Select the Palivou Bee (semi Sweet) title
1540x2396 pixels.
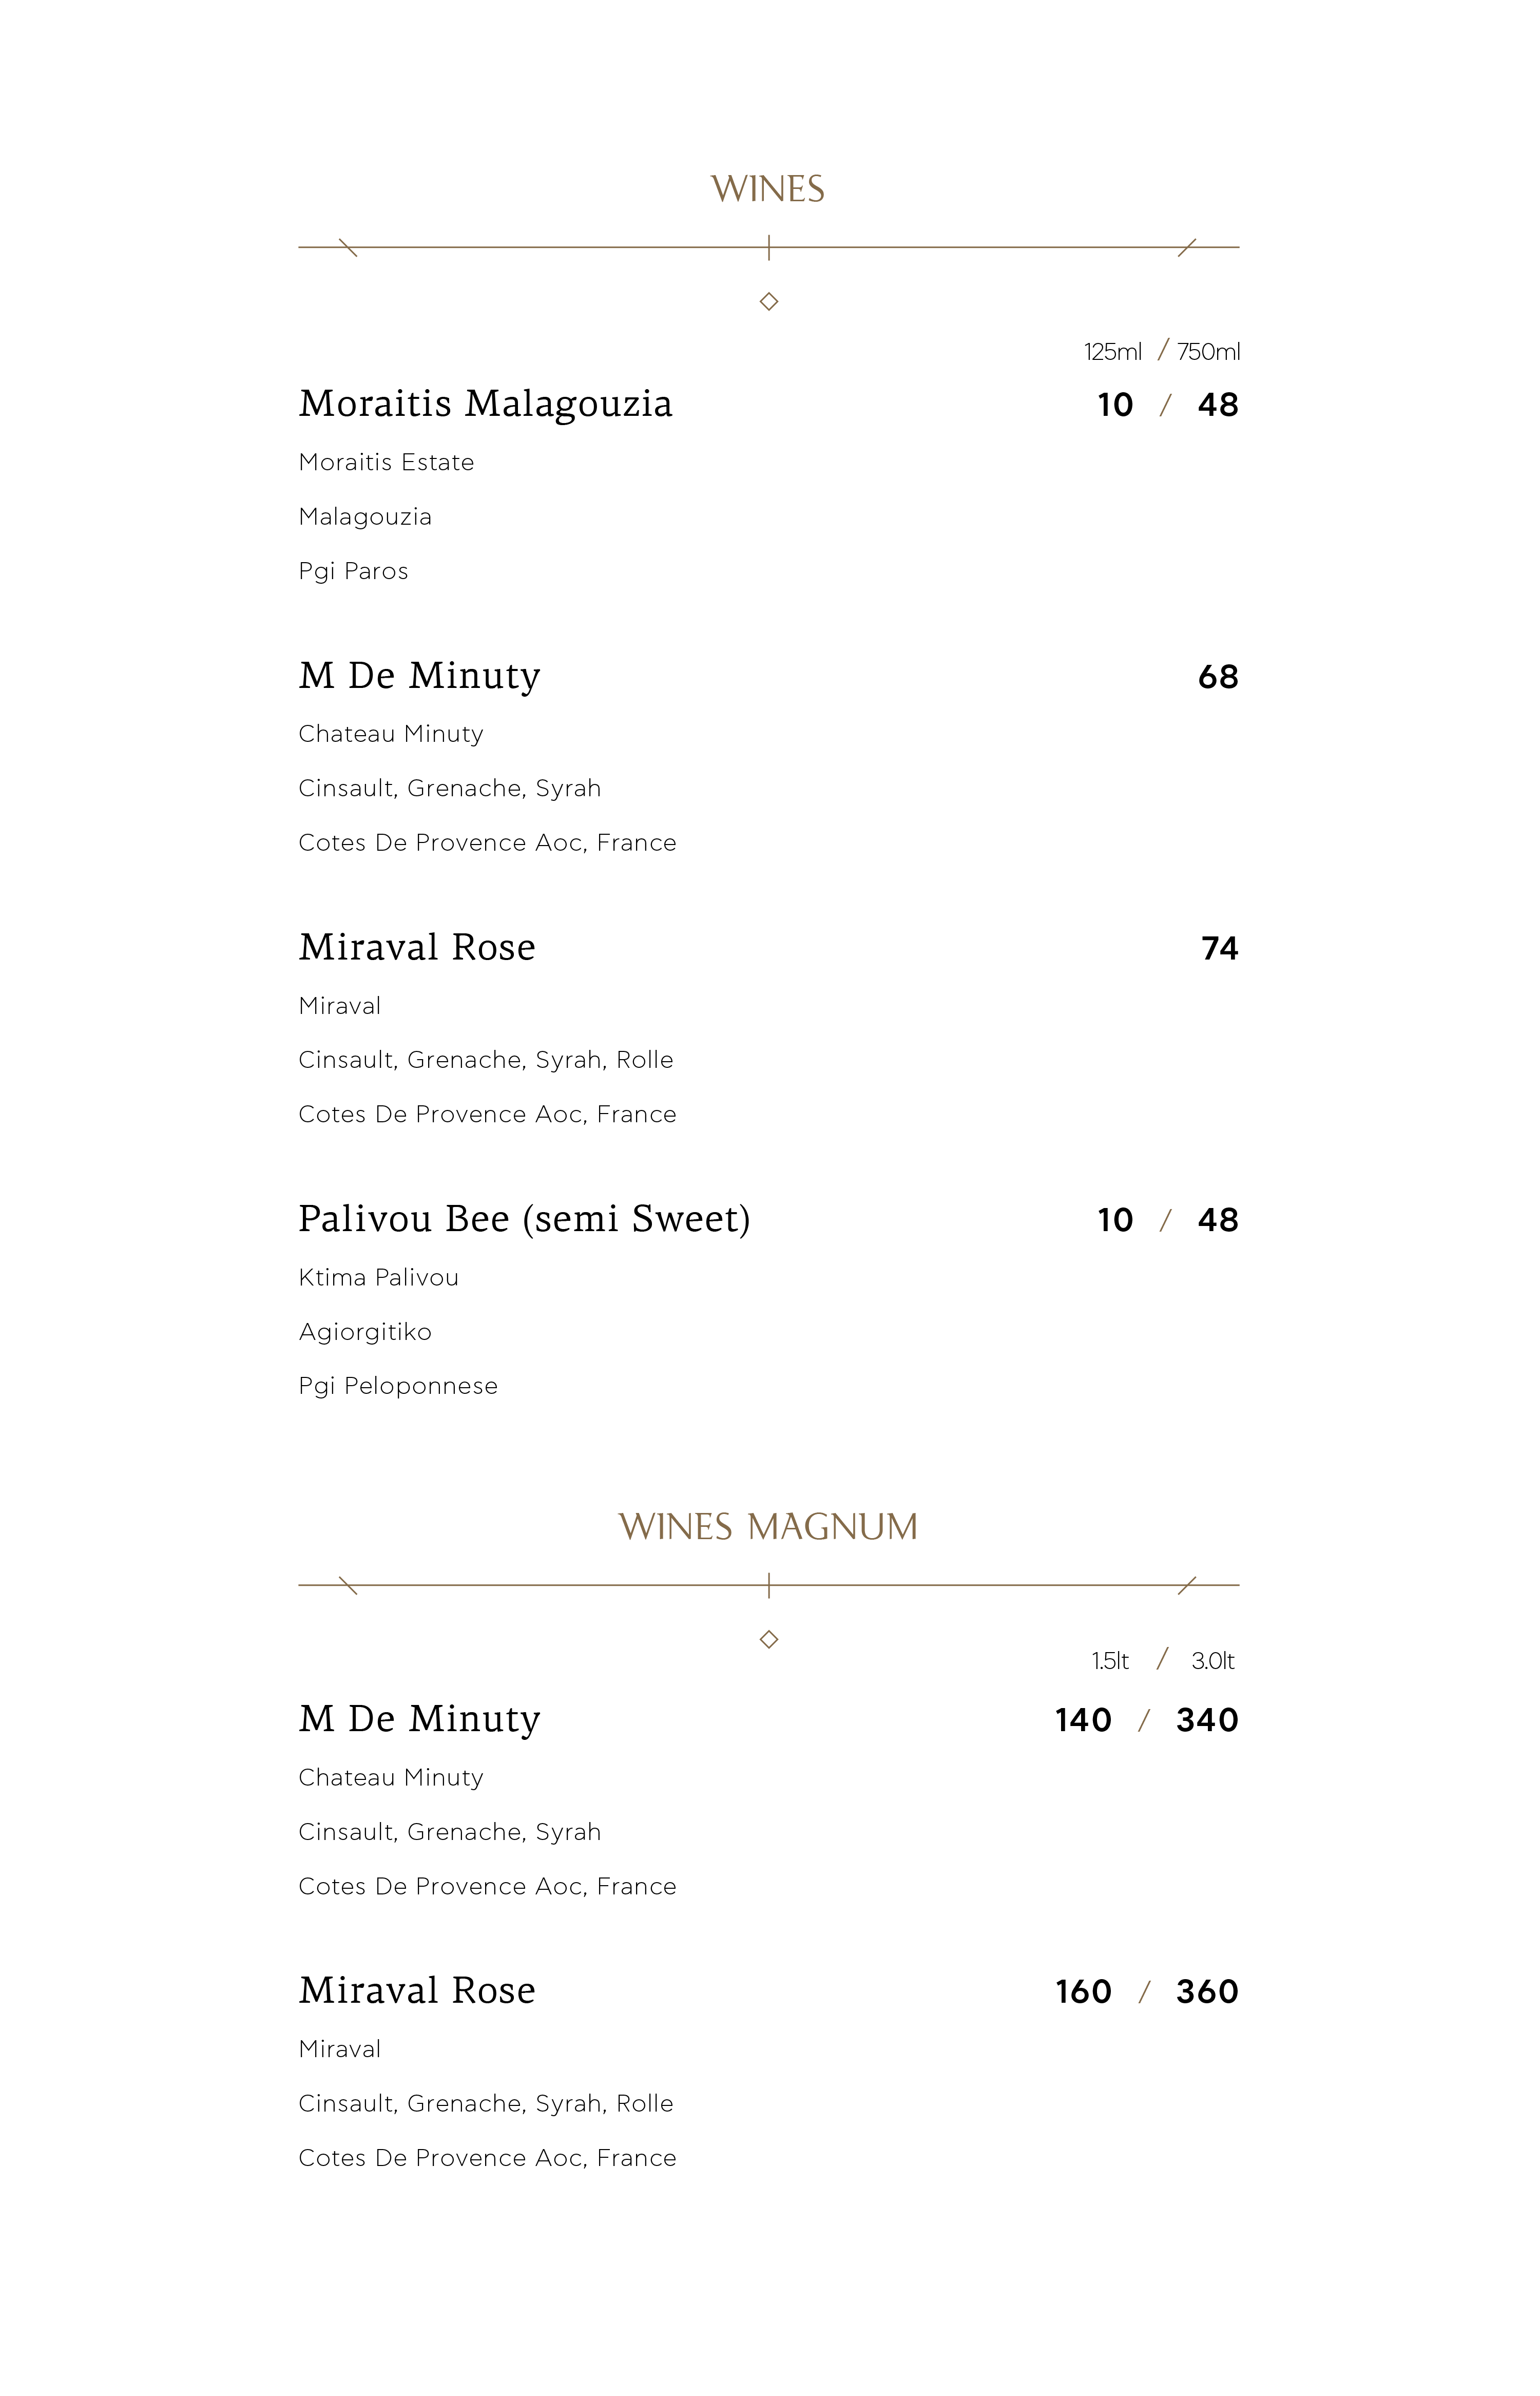pos(524,1219)
